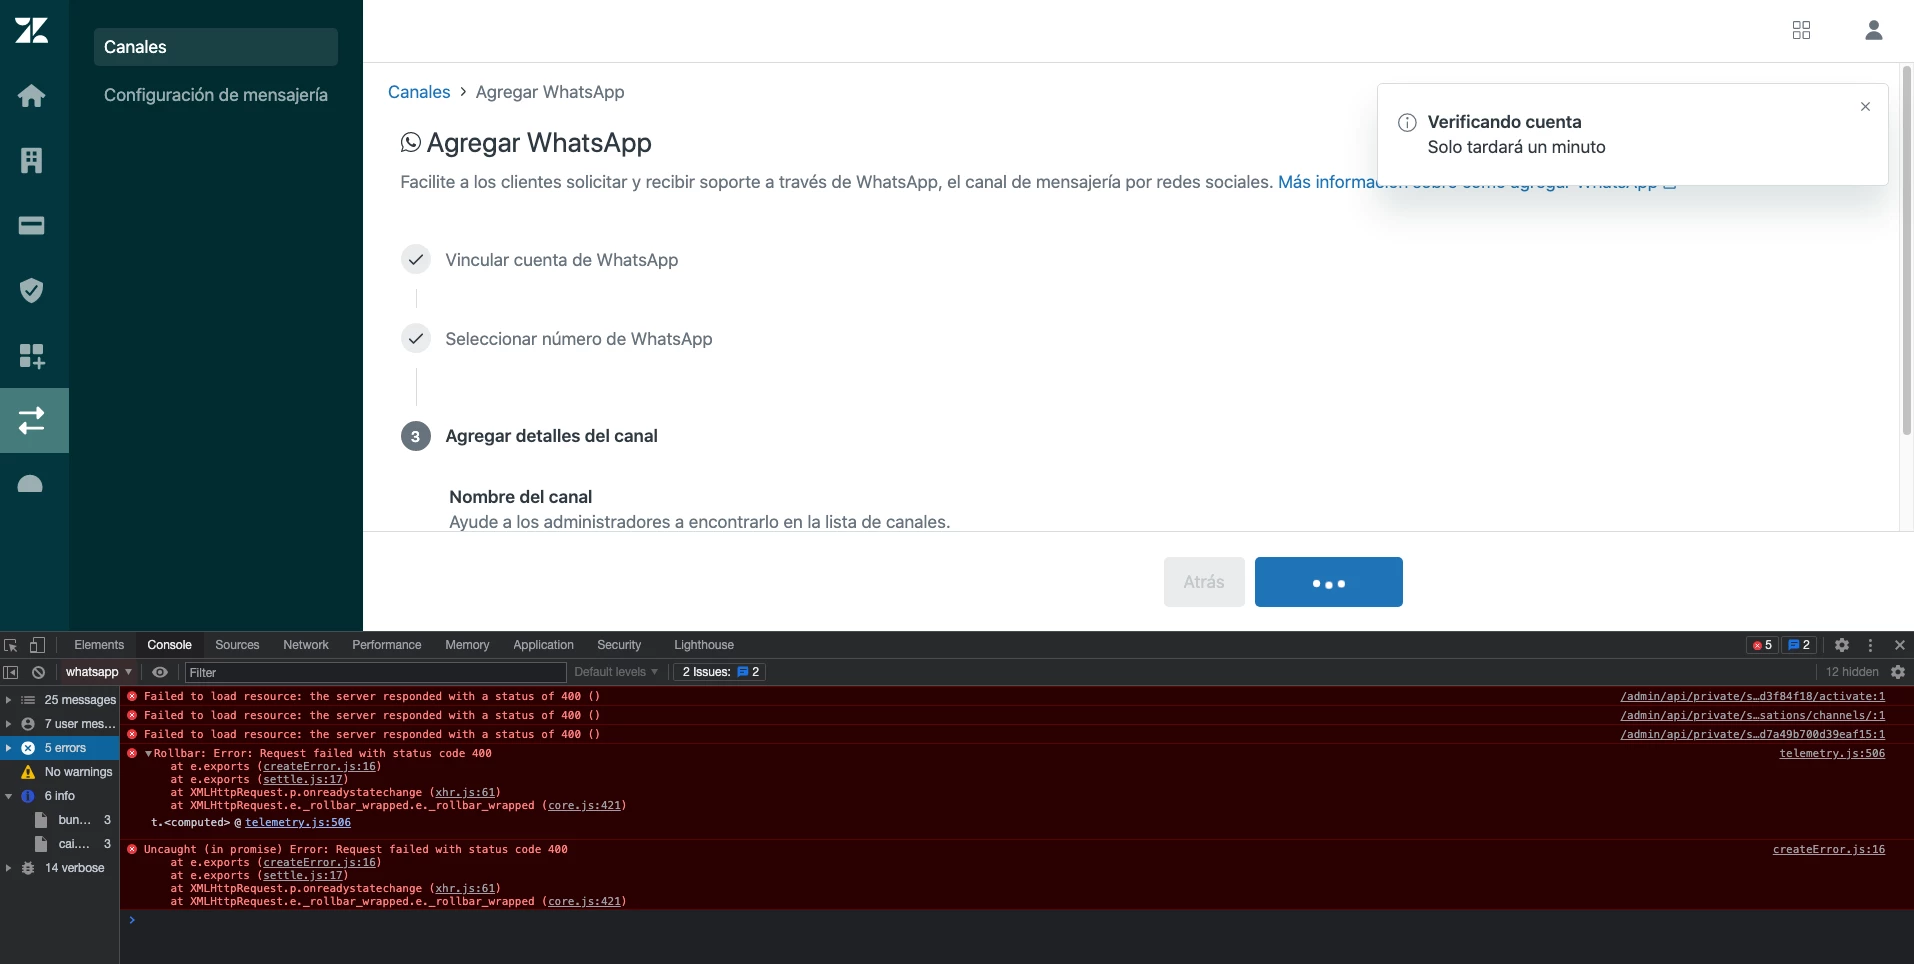Click the Zendesk logo icon

tap(32, 31)
